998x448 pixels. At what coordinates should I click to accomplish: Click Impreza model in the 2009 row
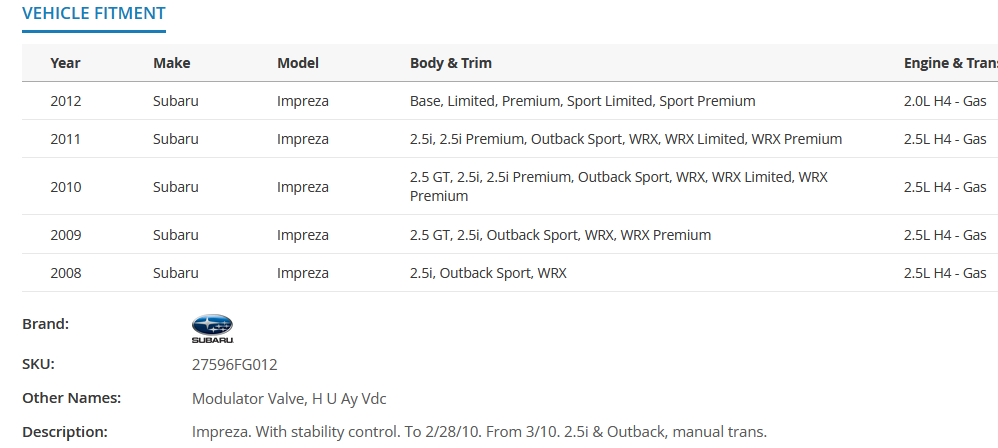[x=303, y=235]
